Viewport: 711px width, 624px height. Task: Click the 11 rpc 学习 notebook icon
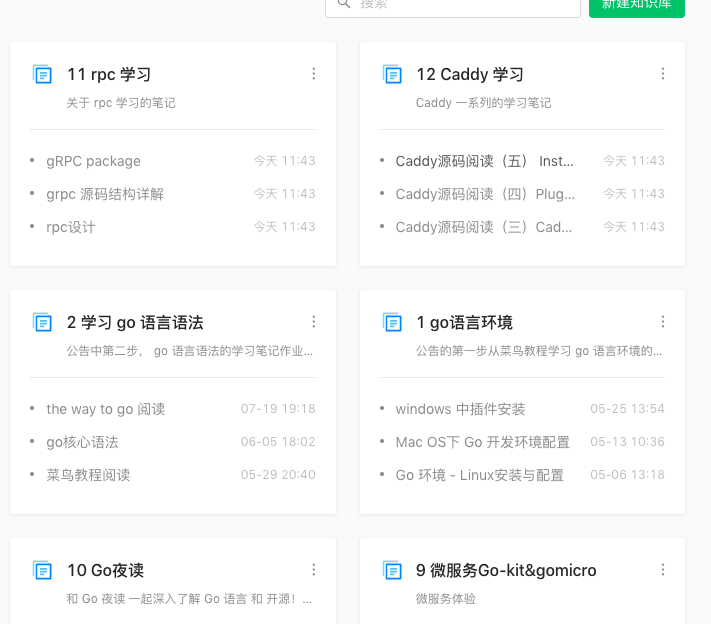click(43, 74)
